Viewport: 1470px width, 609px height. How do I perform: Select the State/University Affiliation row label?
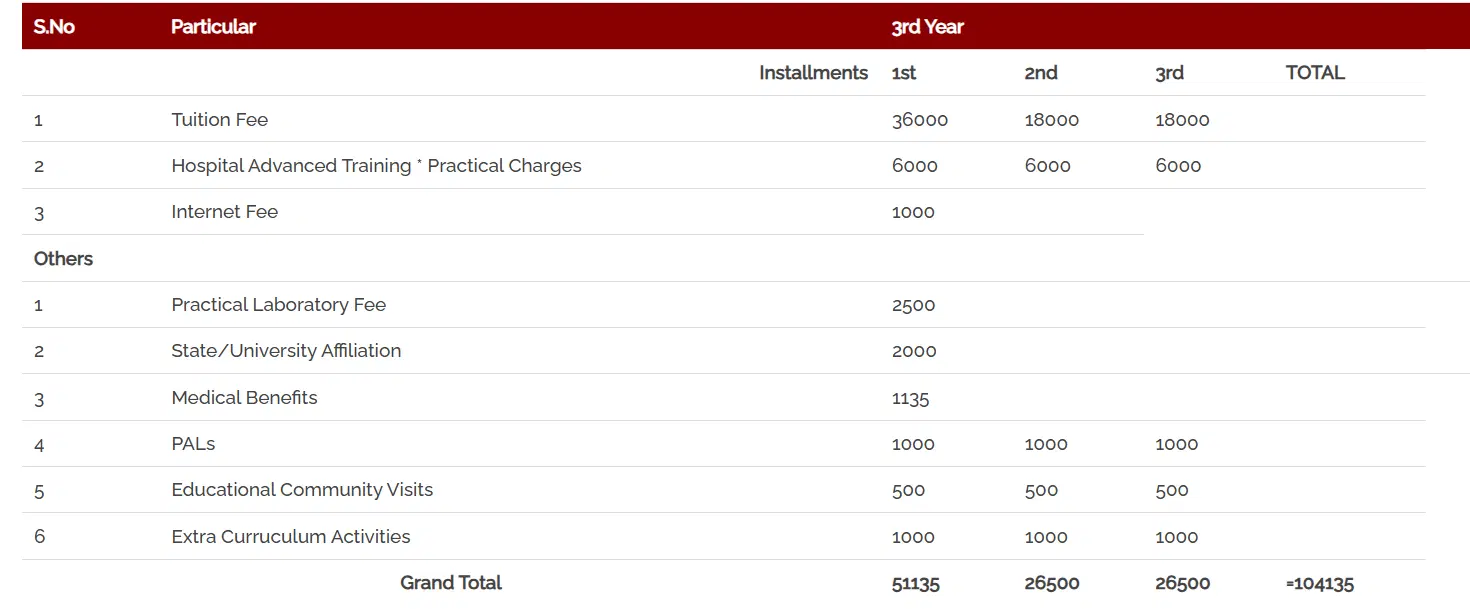click(x=286, y=351)
